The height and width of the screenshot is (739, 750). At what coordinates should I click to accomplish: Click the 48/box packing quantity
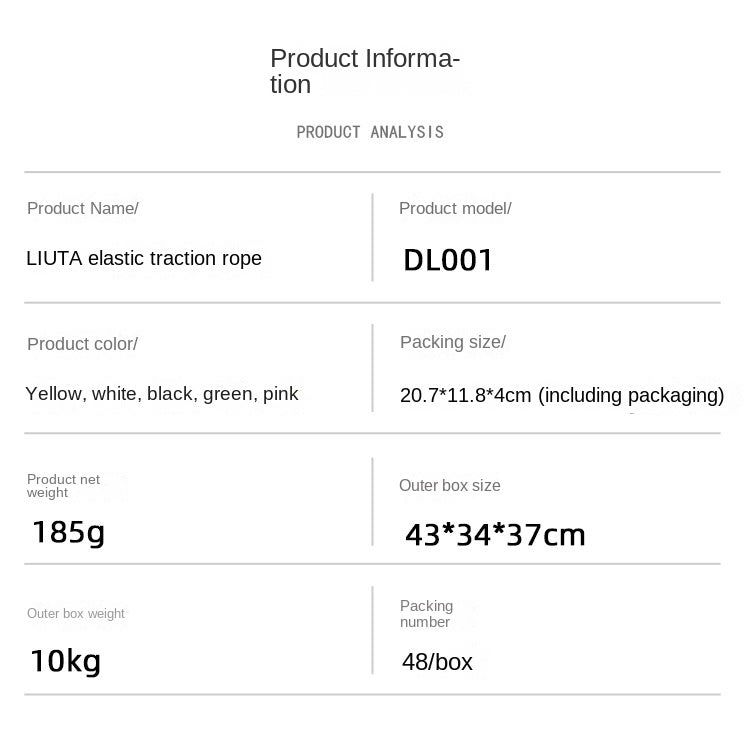pyautogui.click(x=436, y=662)
